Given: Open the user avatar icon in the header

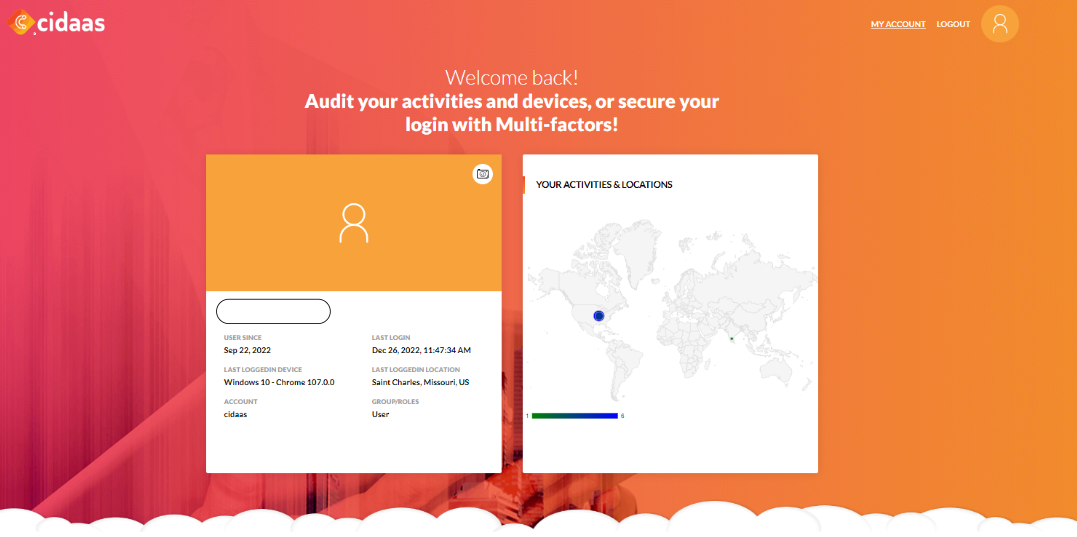Looking at the screenshot, I should pos(999,24).
